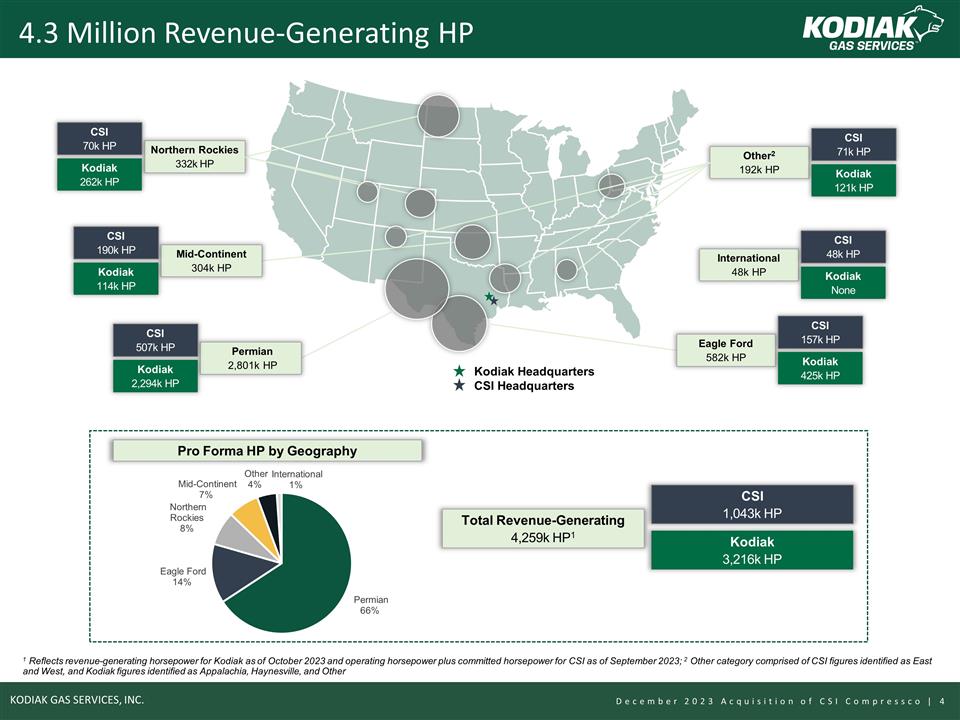The height and width of the screenshot is (720, 960).
Task: Click the green Kodiak Headquarters legend star
Action: point(458,372)
